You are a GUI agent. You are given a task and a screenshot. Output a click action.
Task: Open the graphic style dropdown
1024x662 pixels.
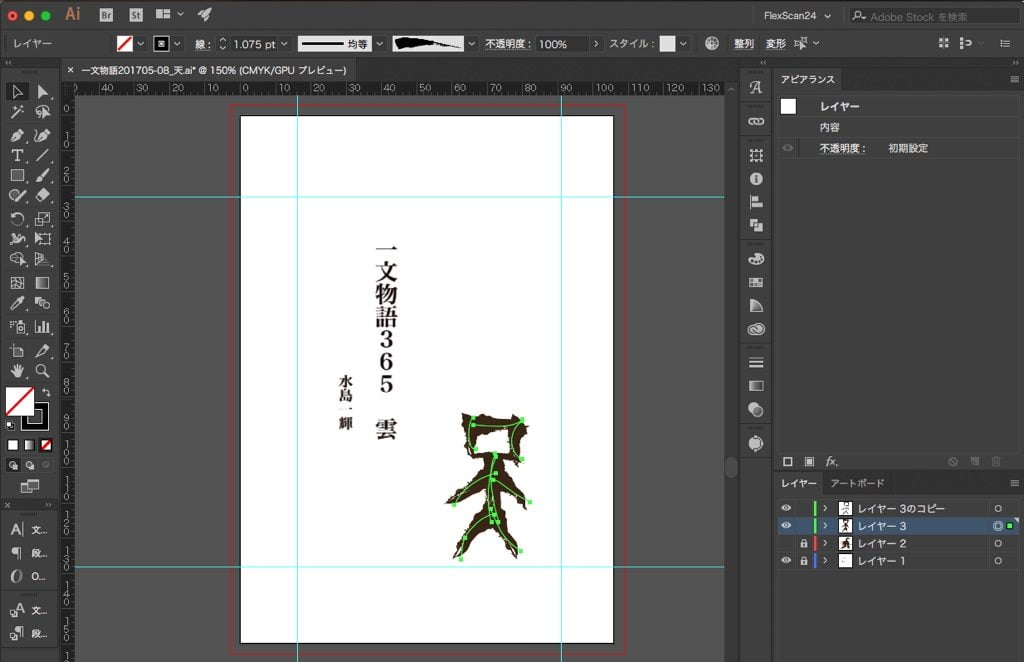point(683,44)
